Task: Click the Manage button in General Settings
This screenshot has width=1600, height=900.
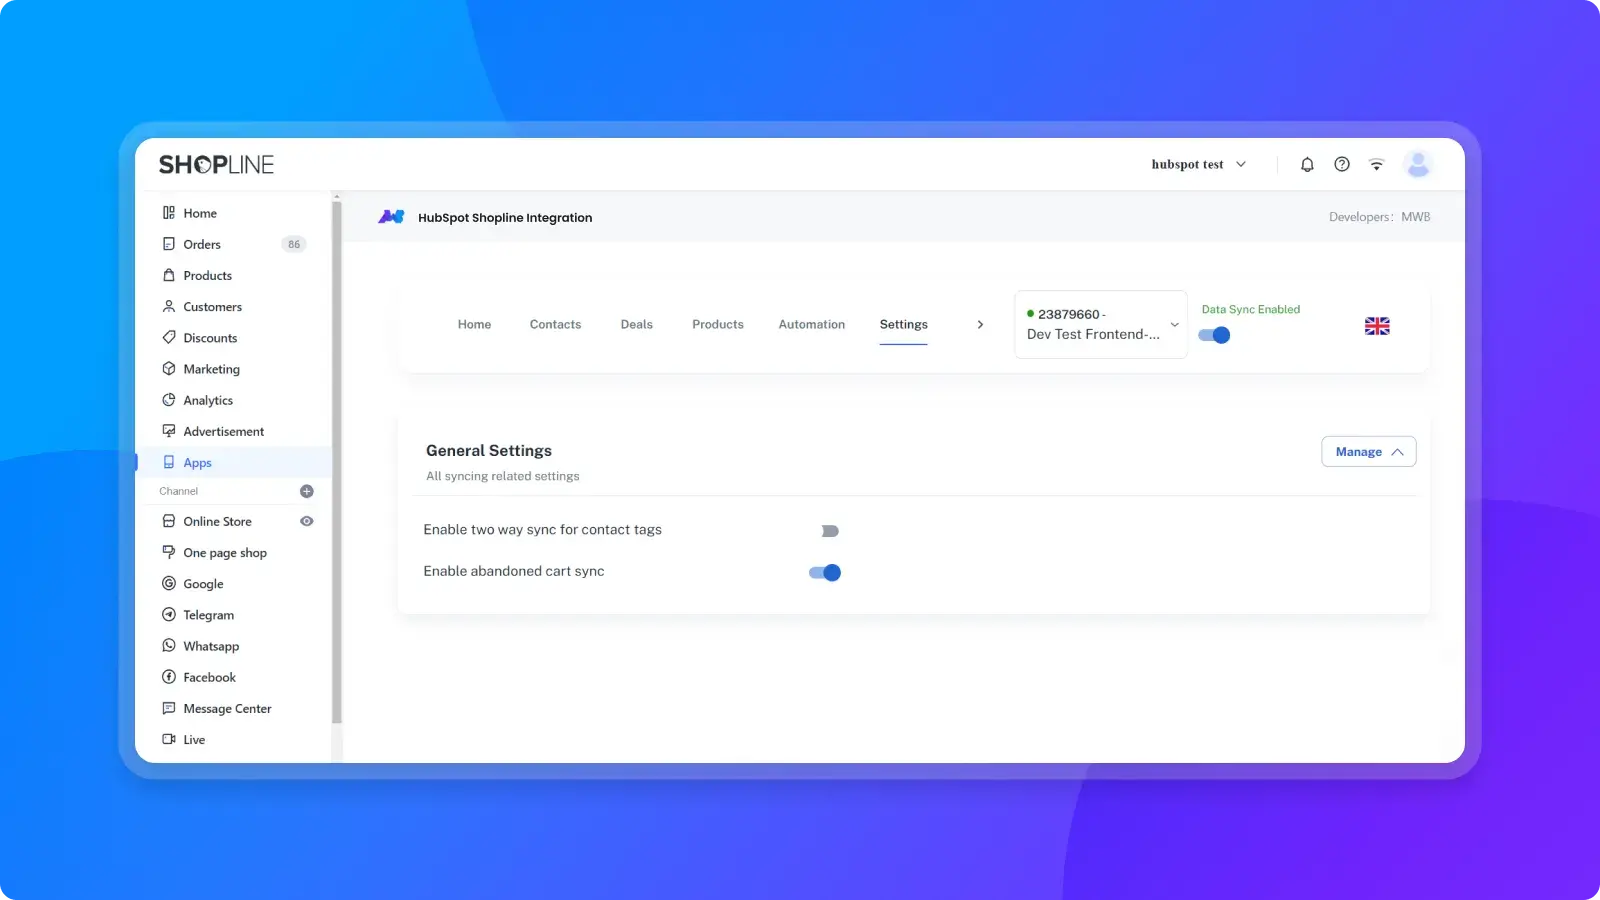Action: pos(1368,452)
